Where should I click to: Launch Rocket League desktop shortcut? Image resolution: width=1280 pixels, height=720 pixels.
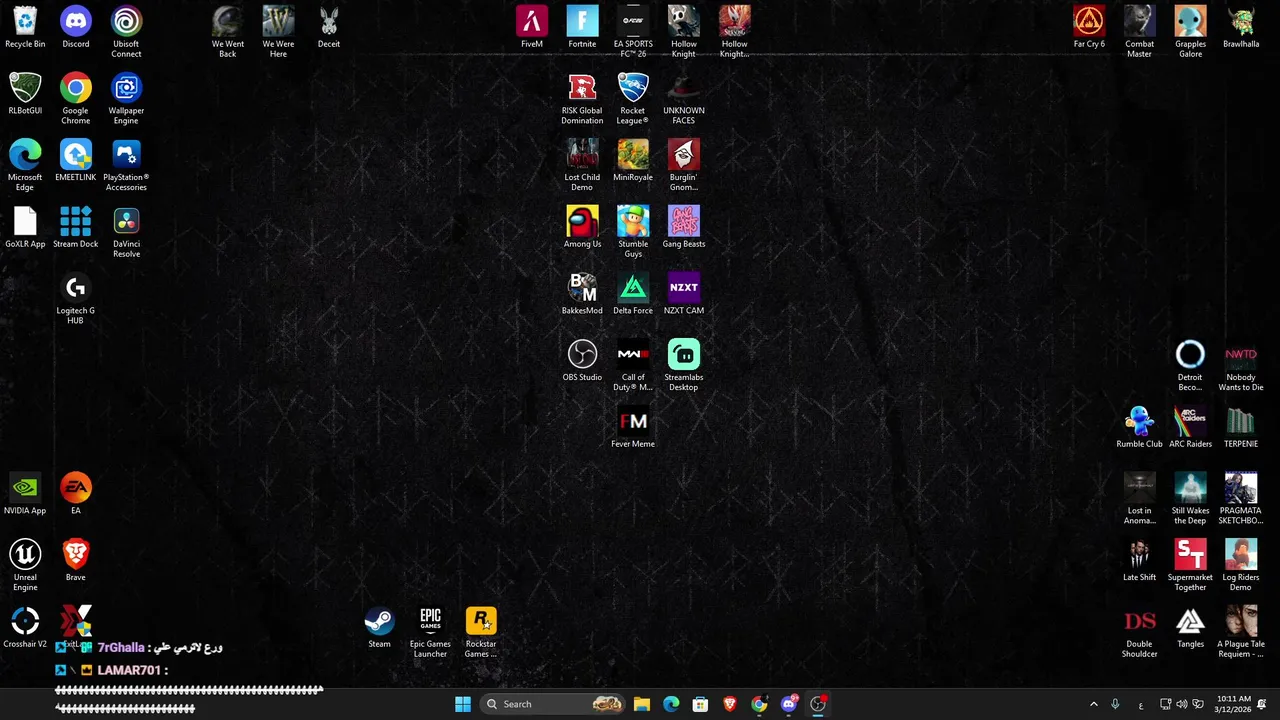633,99
